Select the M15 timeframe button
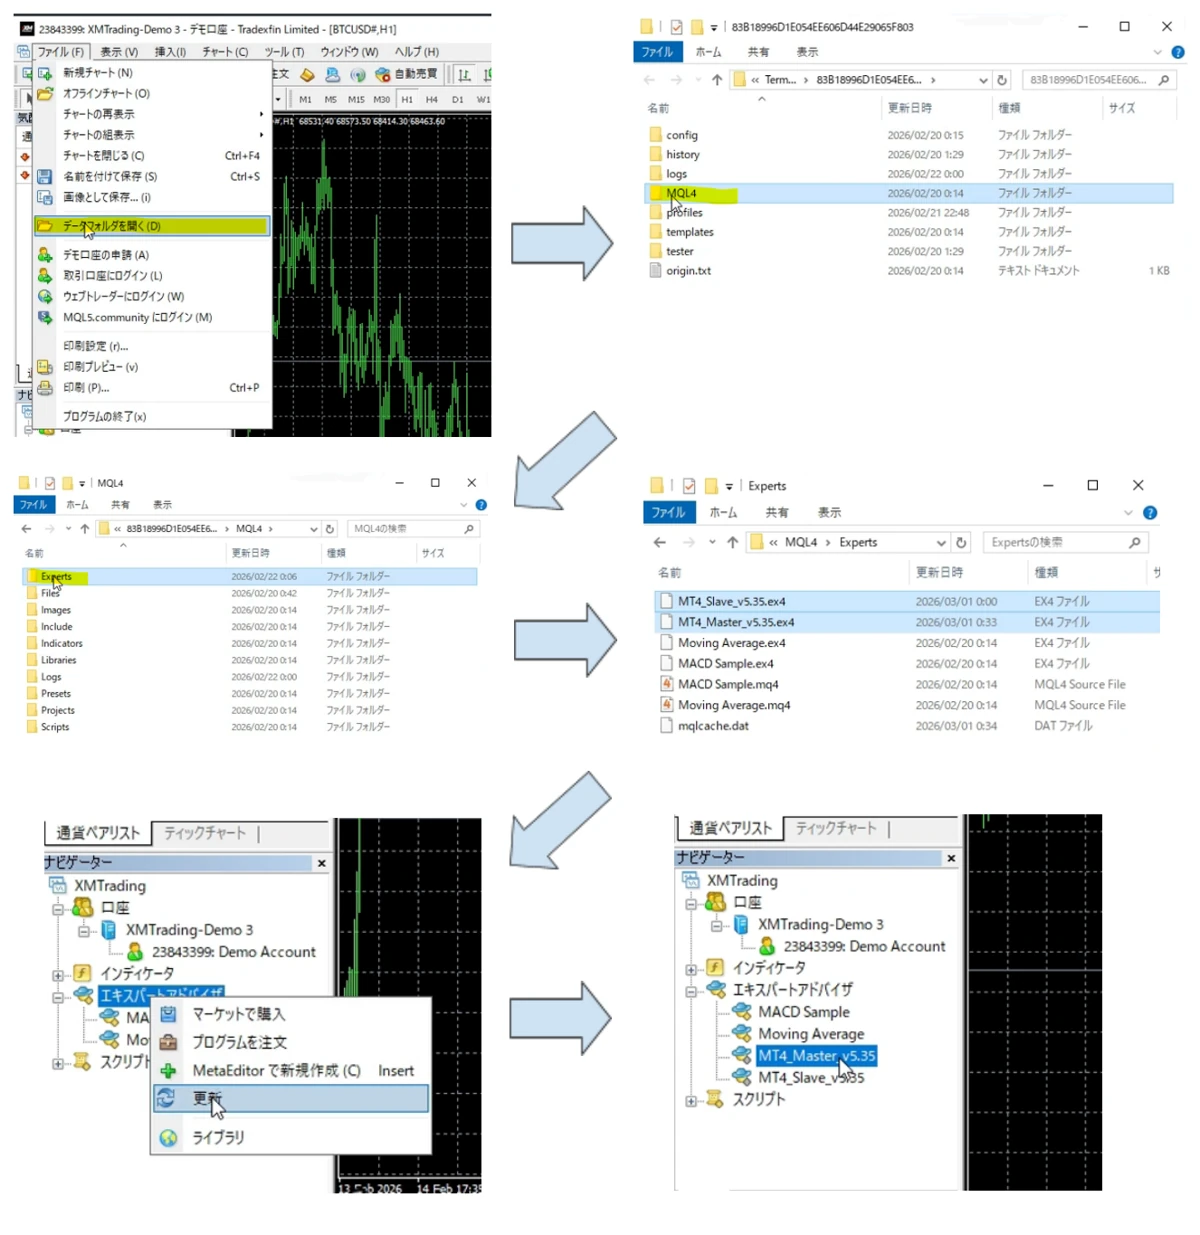This screenshot has width=1200, height=1235. click(356, 99)
